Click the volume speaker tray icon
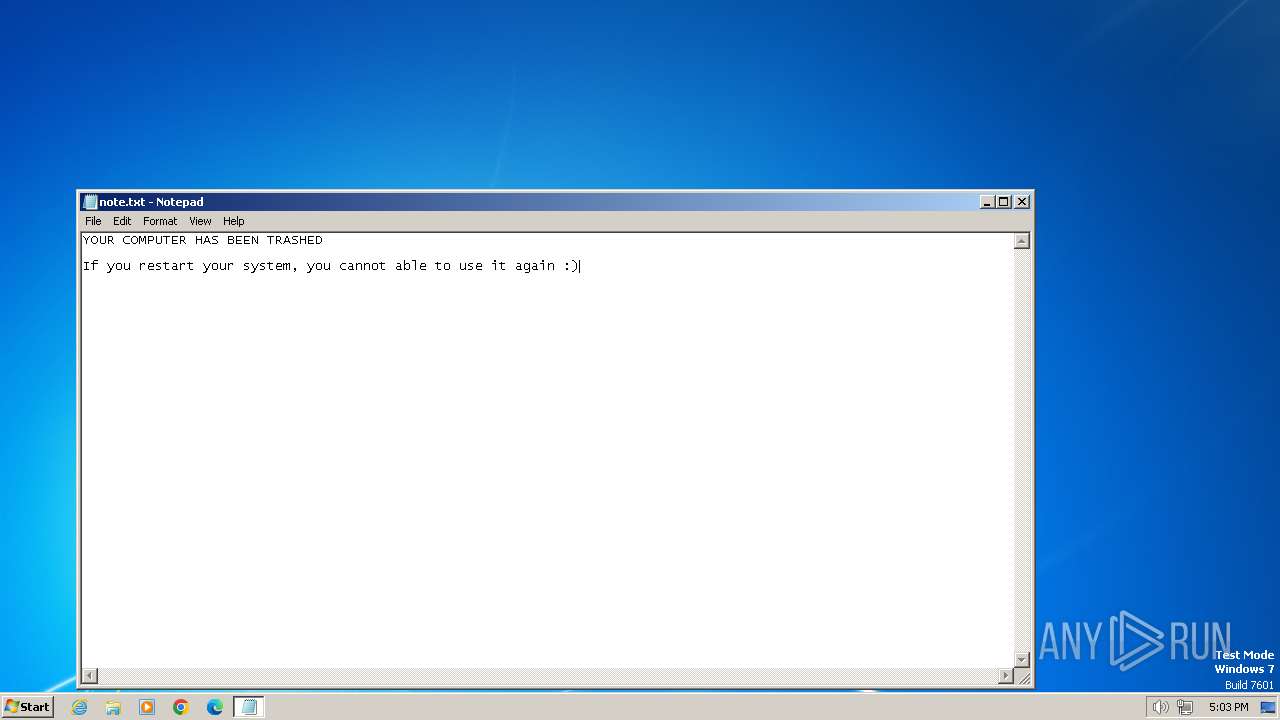This screenshot has height=720, width=1280. (1160, 707)
